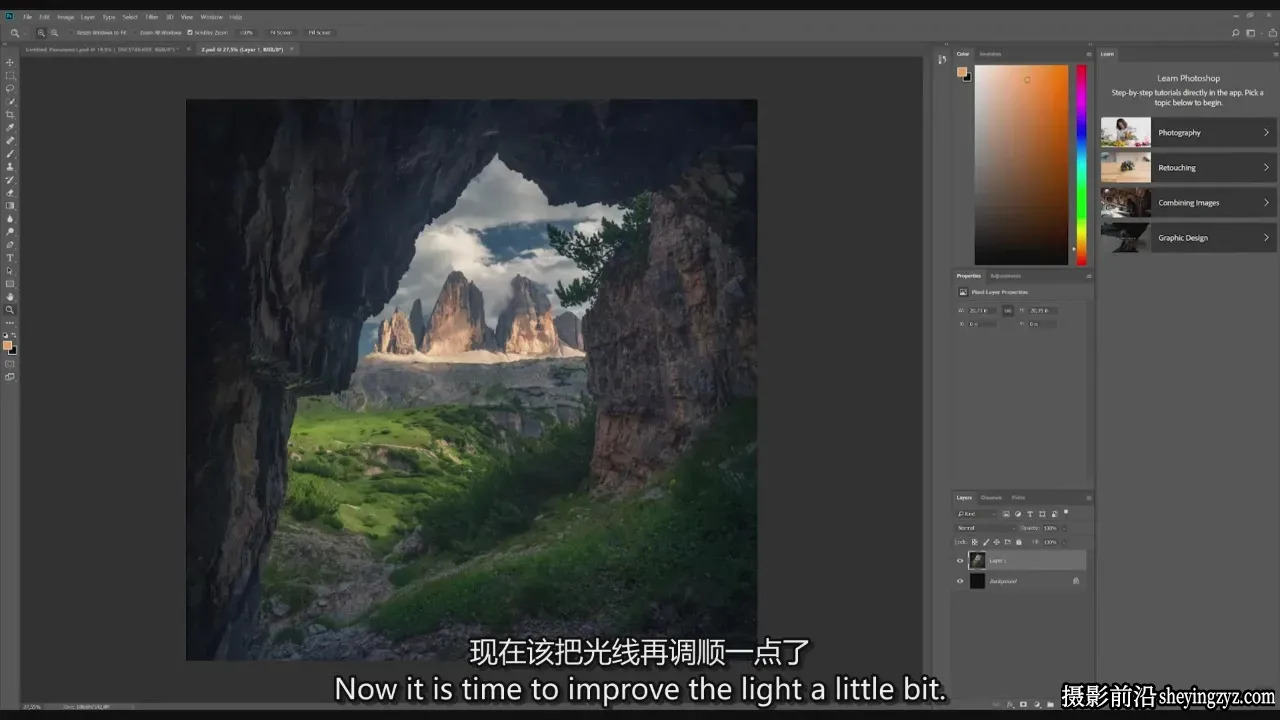The height and width of the screenshot is (720, 1280).
Task: Open the Image menu
Action: [x=66, y=17]
